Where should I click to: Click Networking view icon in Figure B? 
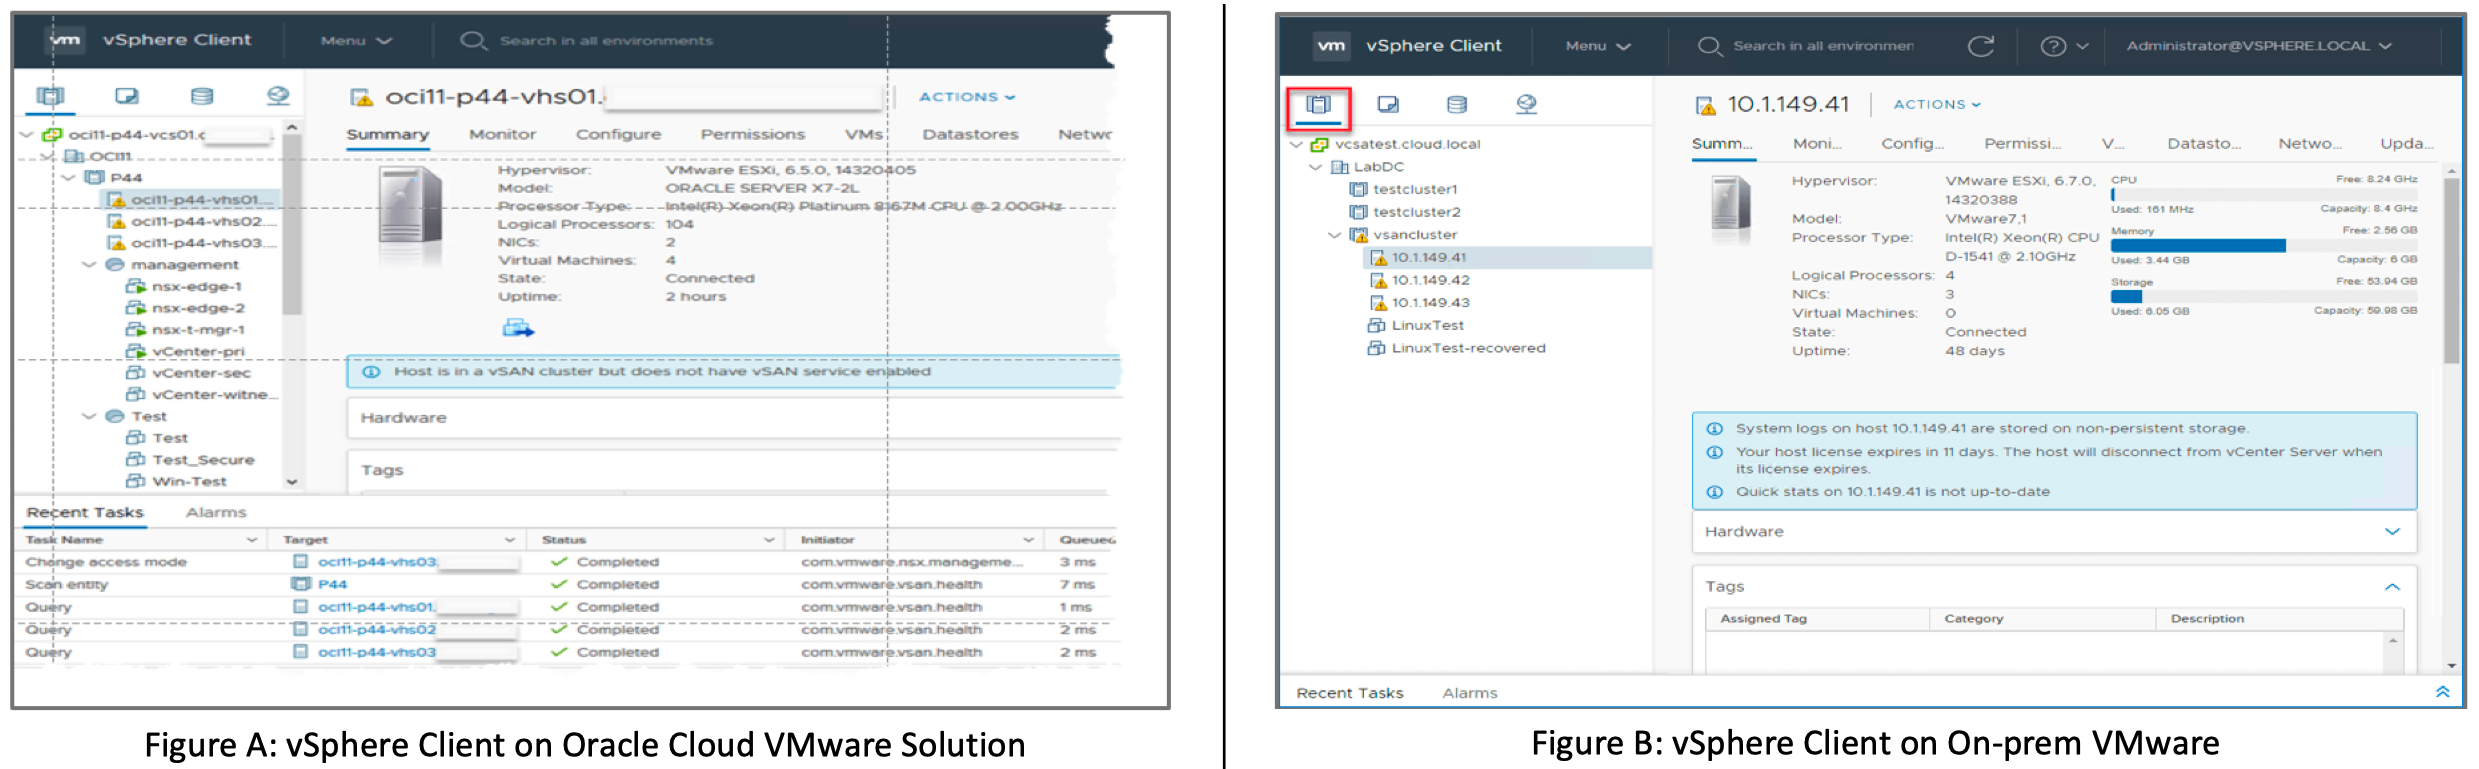[1526, 104]
